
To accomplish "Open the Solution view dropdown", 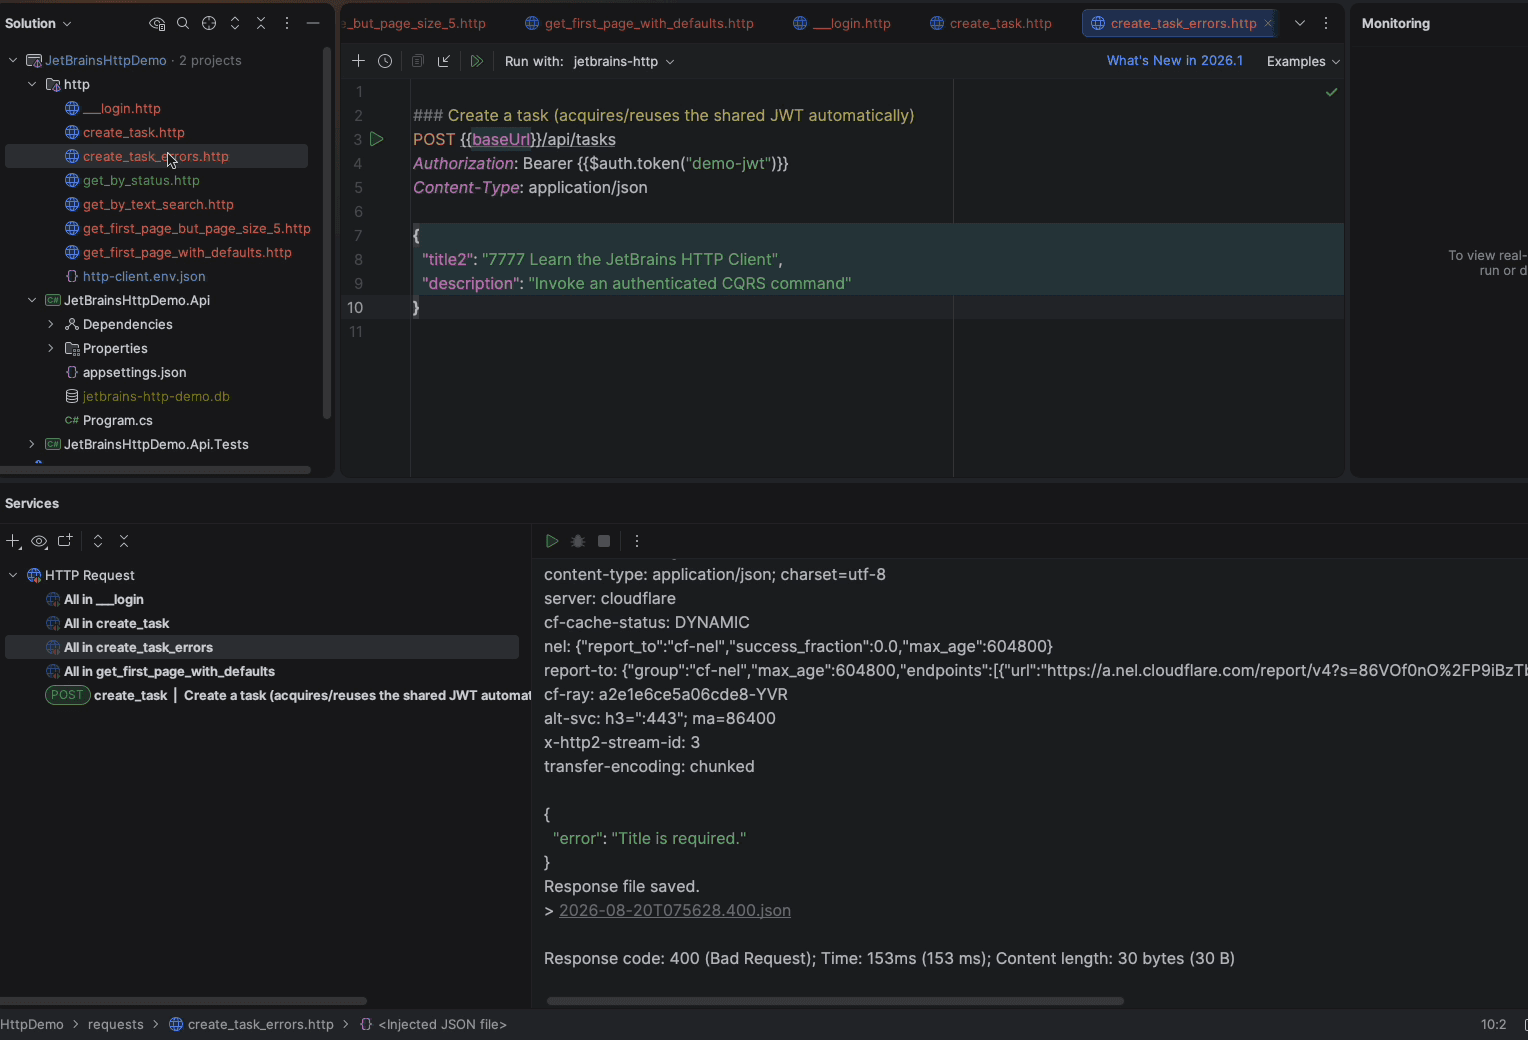I will pos(38,23).
